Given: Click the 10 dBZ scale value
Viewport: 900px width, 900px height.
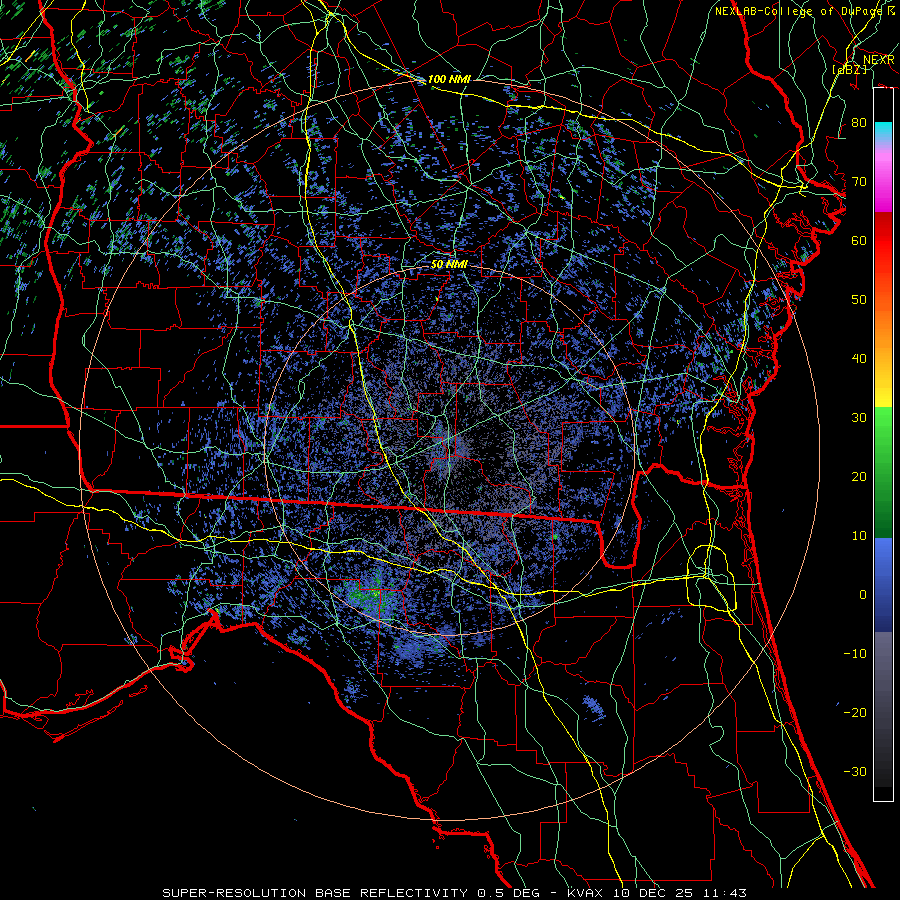Looking at the screenshot, I should point(859,536).
